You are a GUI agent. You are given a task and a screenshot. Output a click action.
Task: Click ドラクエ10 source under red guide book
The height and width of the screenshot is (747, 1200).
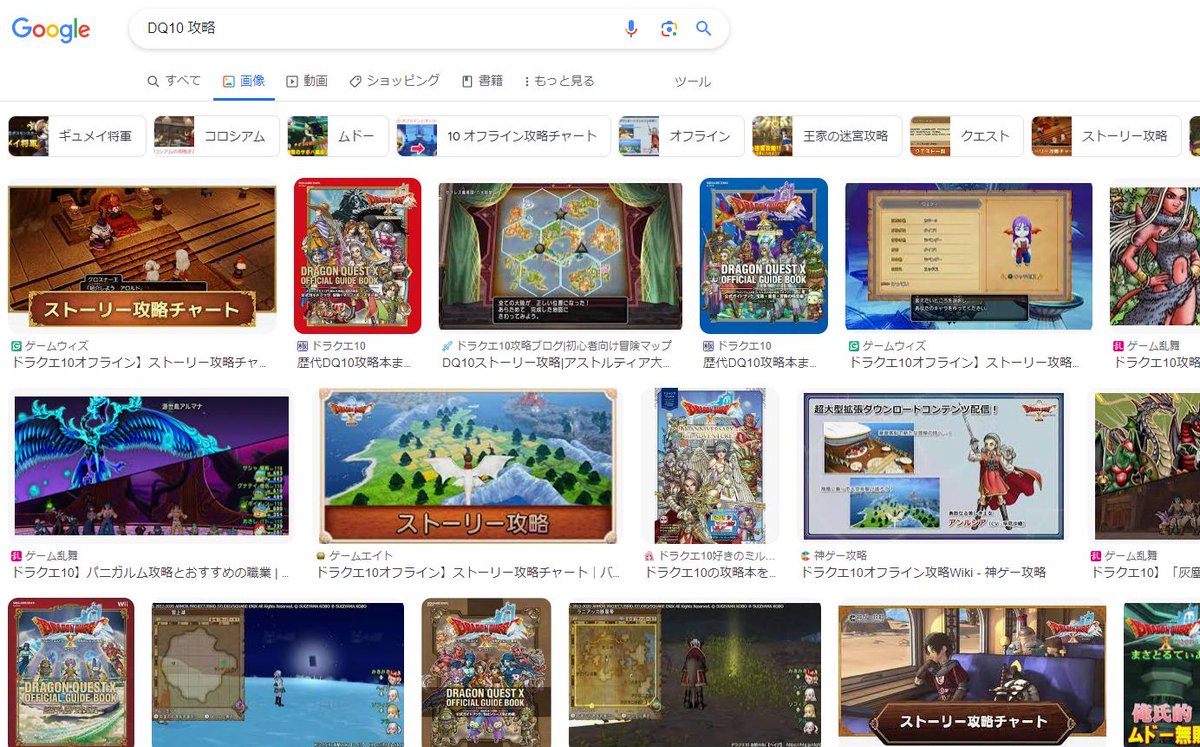click(339, 346)
